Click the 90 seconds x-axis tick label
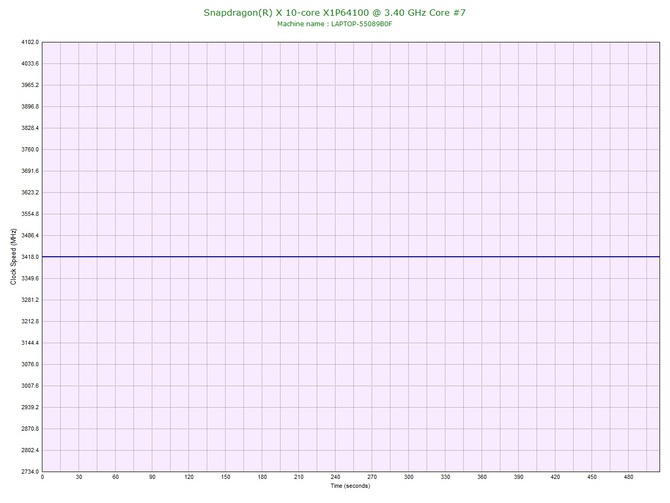This screenshot has height=503, width=670. [152, 477]
